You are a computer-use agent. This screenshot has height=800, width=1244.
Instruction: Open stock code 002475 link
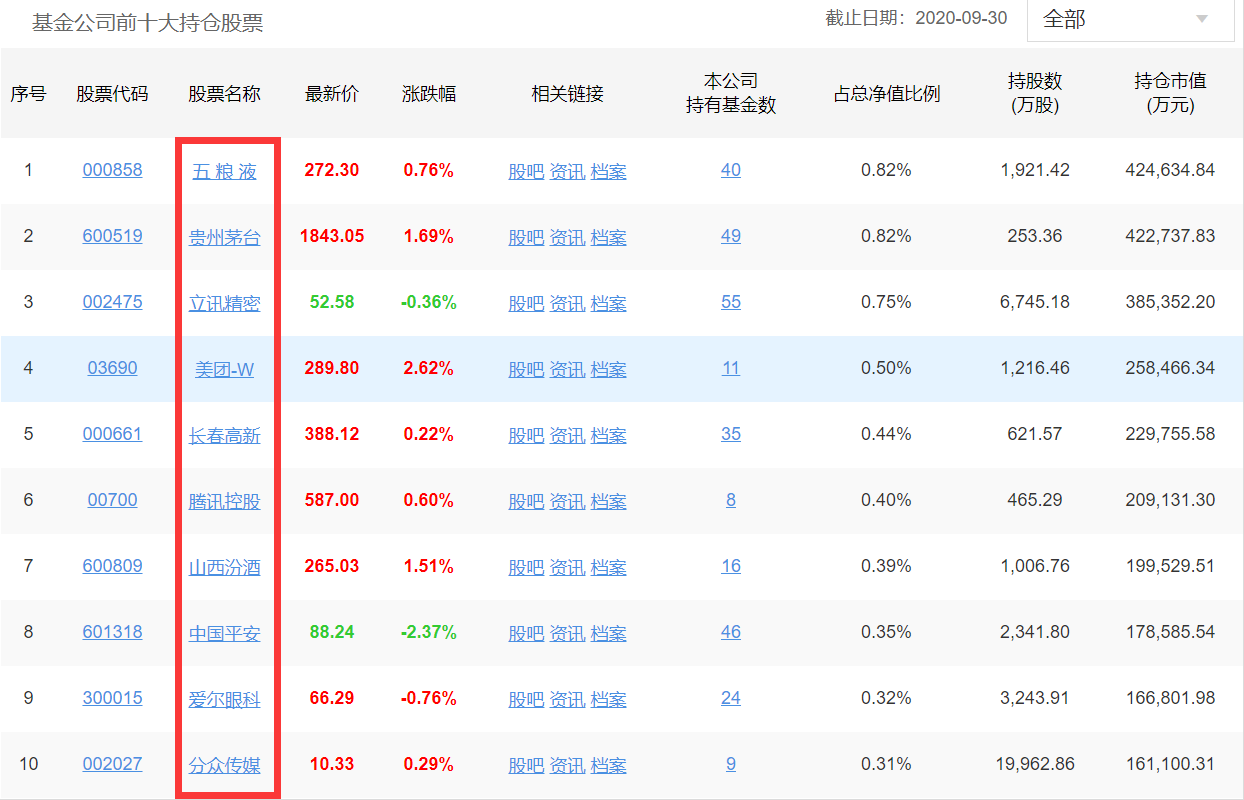(112, 302)
